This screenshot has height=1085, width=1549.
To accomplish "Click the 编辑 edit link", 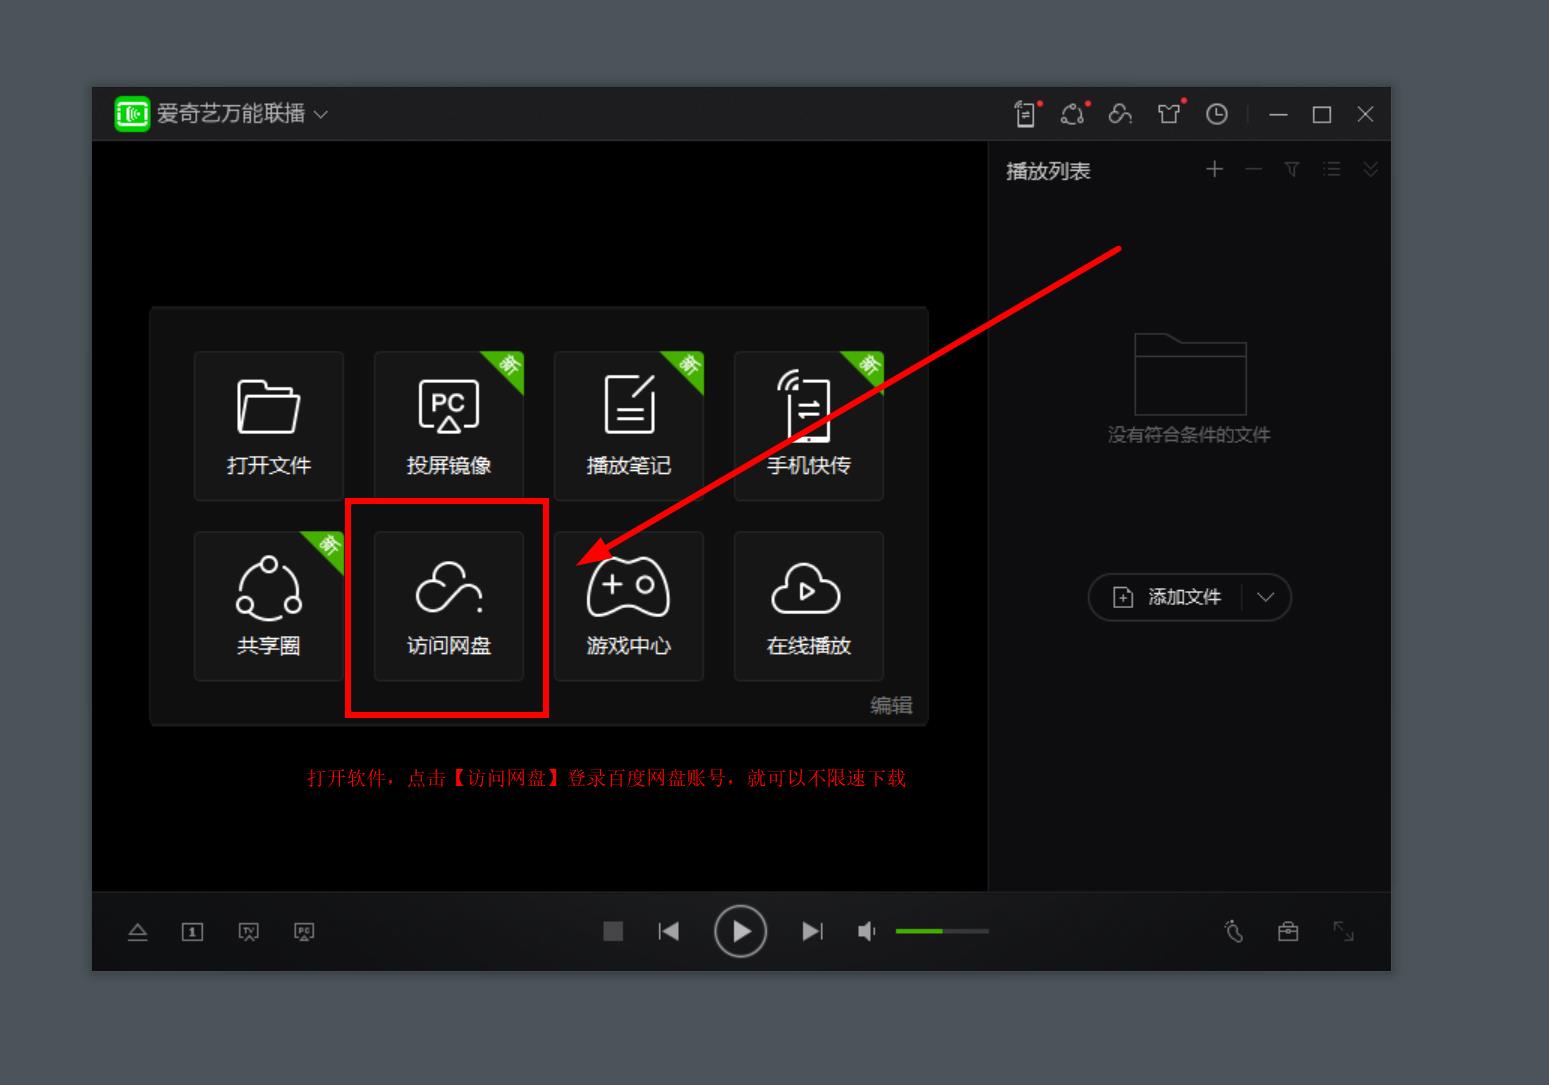I will [890, 705].
